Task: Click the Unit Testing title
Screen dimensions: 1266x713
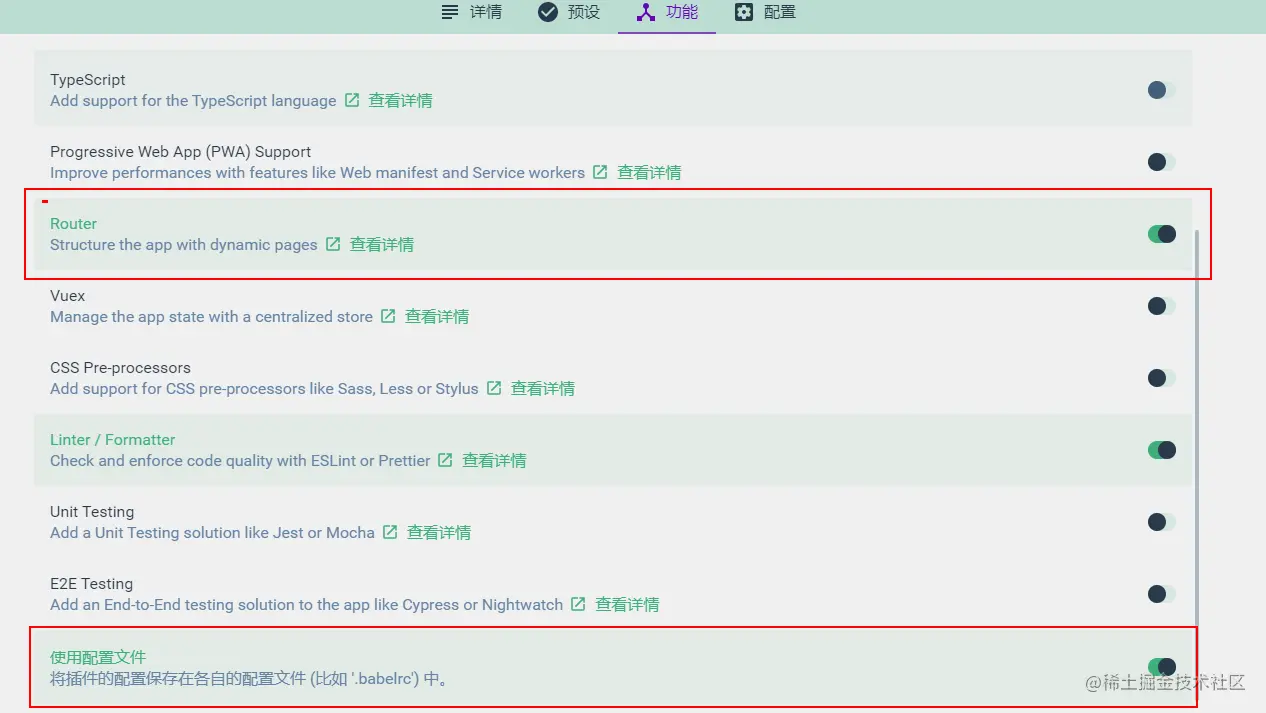Action: (x=92, y=512)
